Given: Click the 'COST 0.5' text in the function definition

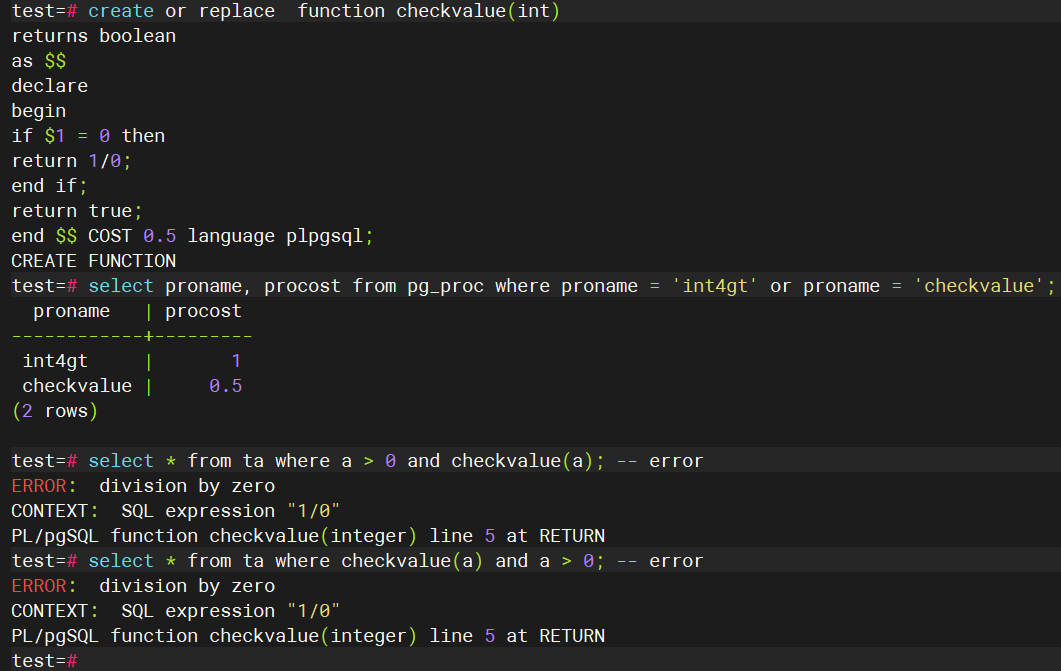Looking at the screenshot, I should [132, 236].
